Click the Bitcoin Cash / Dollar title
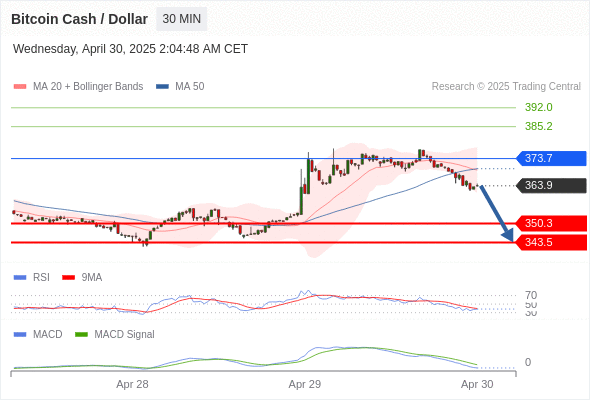The height and width of the screenshot is (400, 590). [79, 19]
